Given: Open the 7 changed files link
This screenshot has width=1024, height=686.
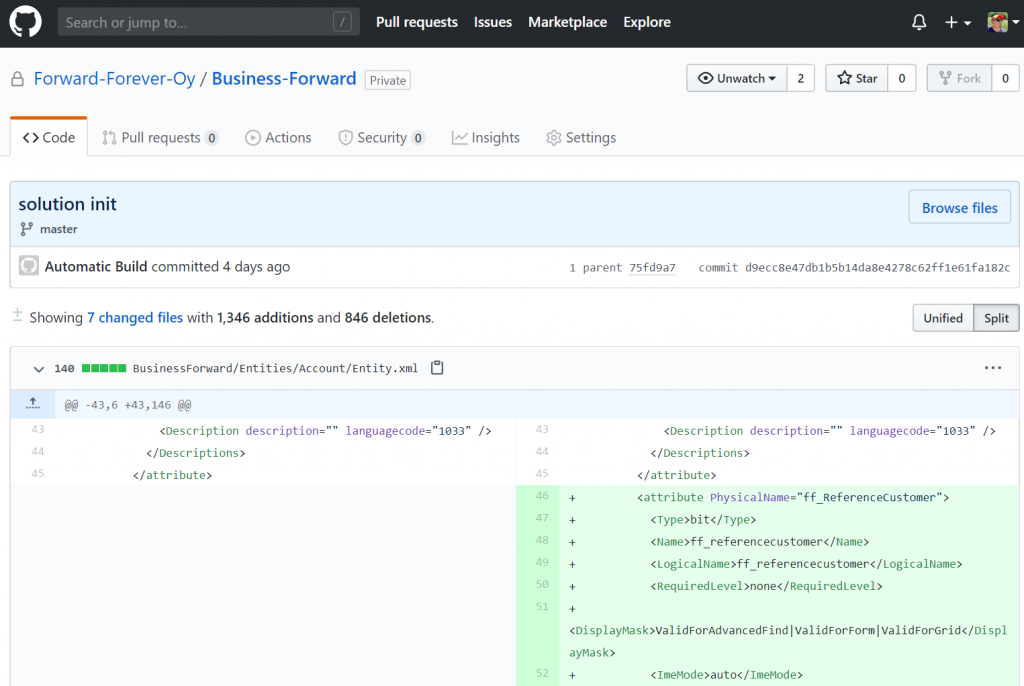Looking at the screenshot, I should pos(135,318).
